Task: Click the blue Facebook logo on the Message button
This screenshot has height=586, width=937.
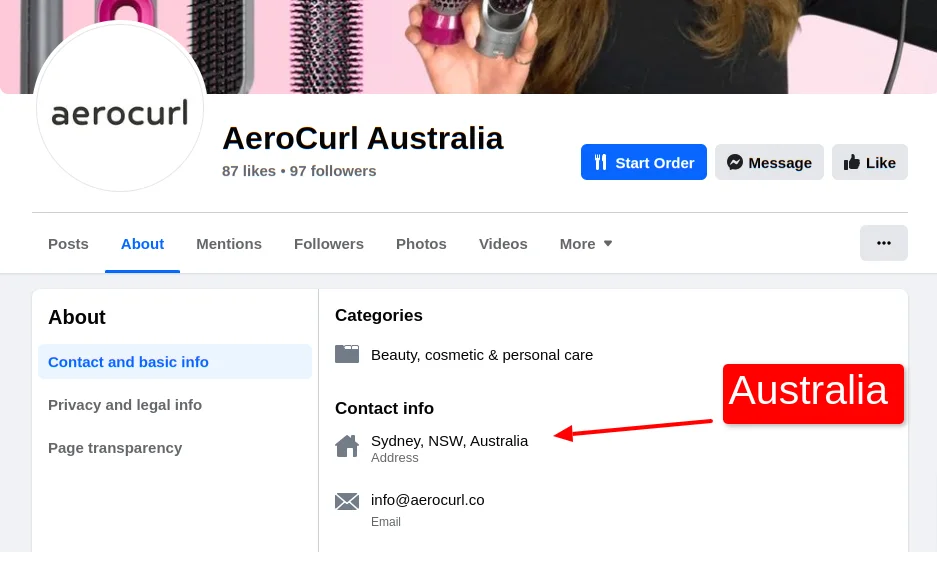Action: coord(734,162)
